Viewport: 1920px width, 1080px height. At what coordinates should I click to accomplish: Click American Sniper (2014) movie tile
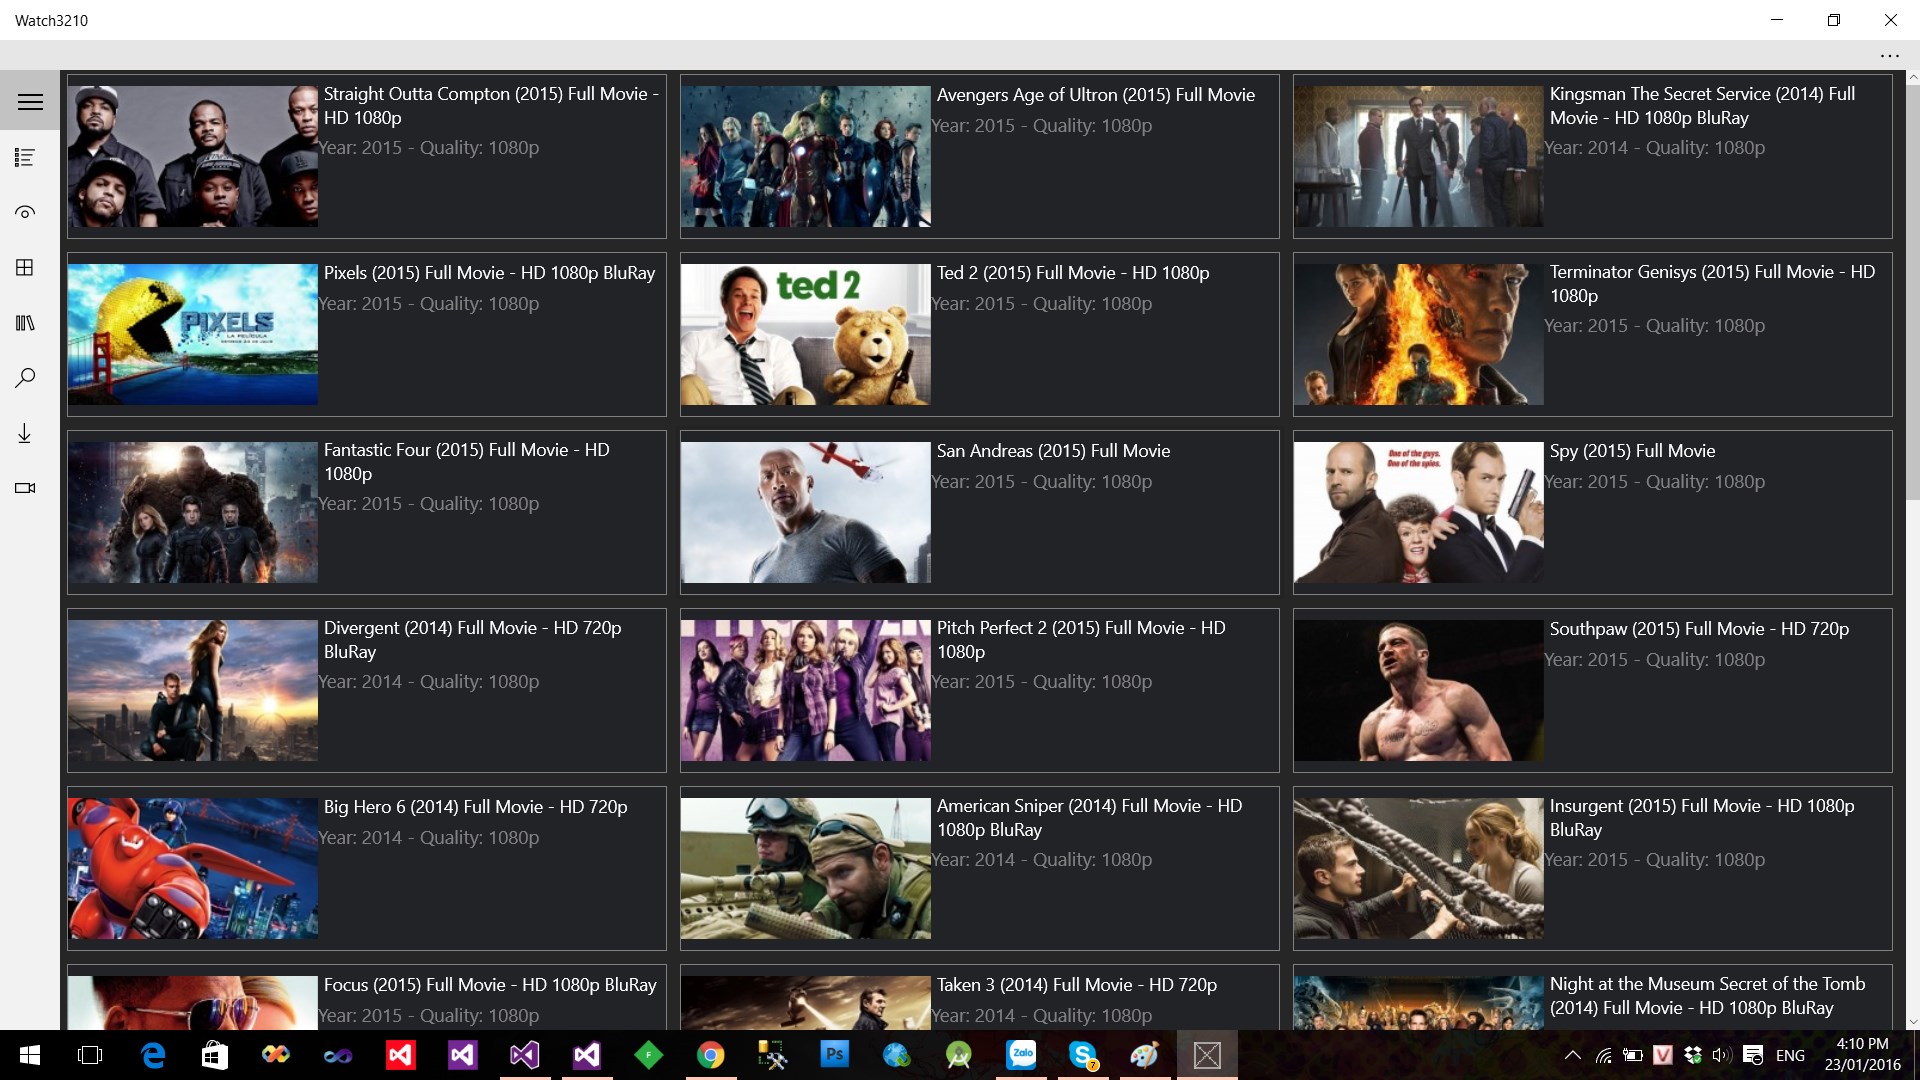(979, 868)
